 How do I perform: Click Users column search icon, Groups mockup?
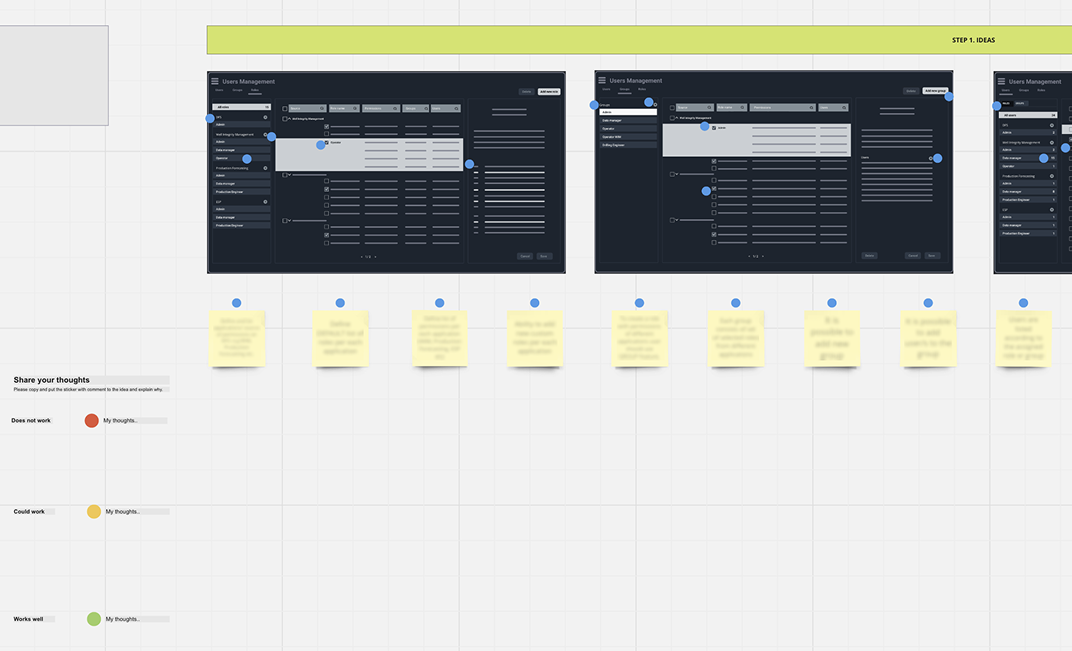click(844, 107)
